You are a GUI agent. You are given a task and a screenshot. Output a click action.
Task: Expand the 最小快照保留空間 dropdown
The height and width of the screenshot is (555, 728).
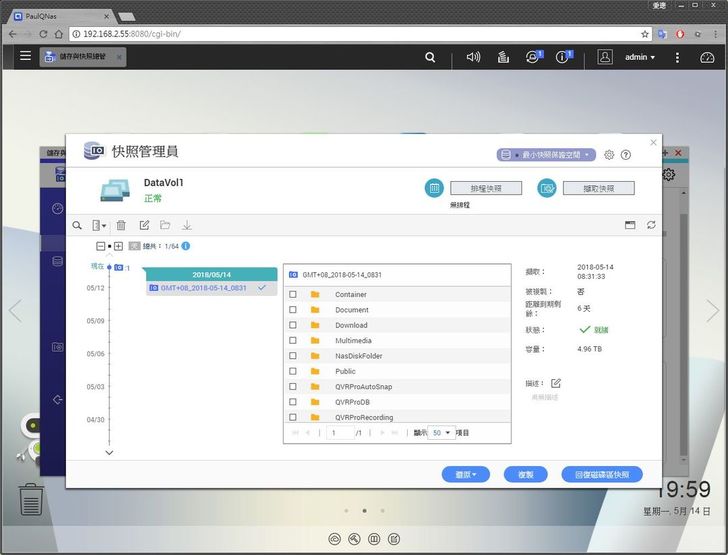point(546,155)
